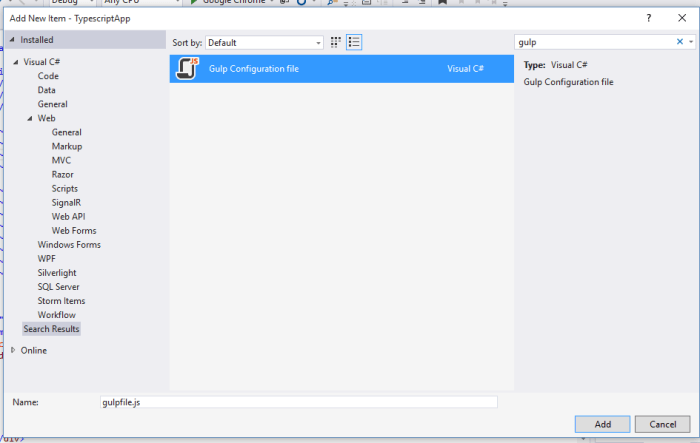700x443 pixels.
Task: Select Data category in tree
Action: click(46, 90)
